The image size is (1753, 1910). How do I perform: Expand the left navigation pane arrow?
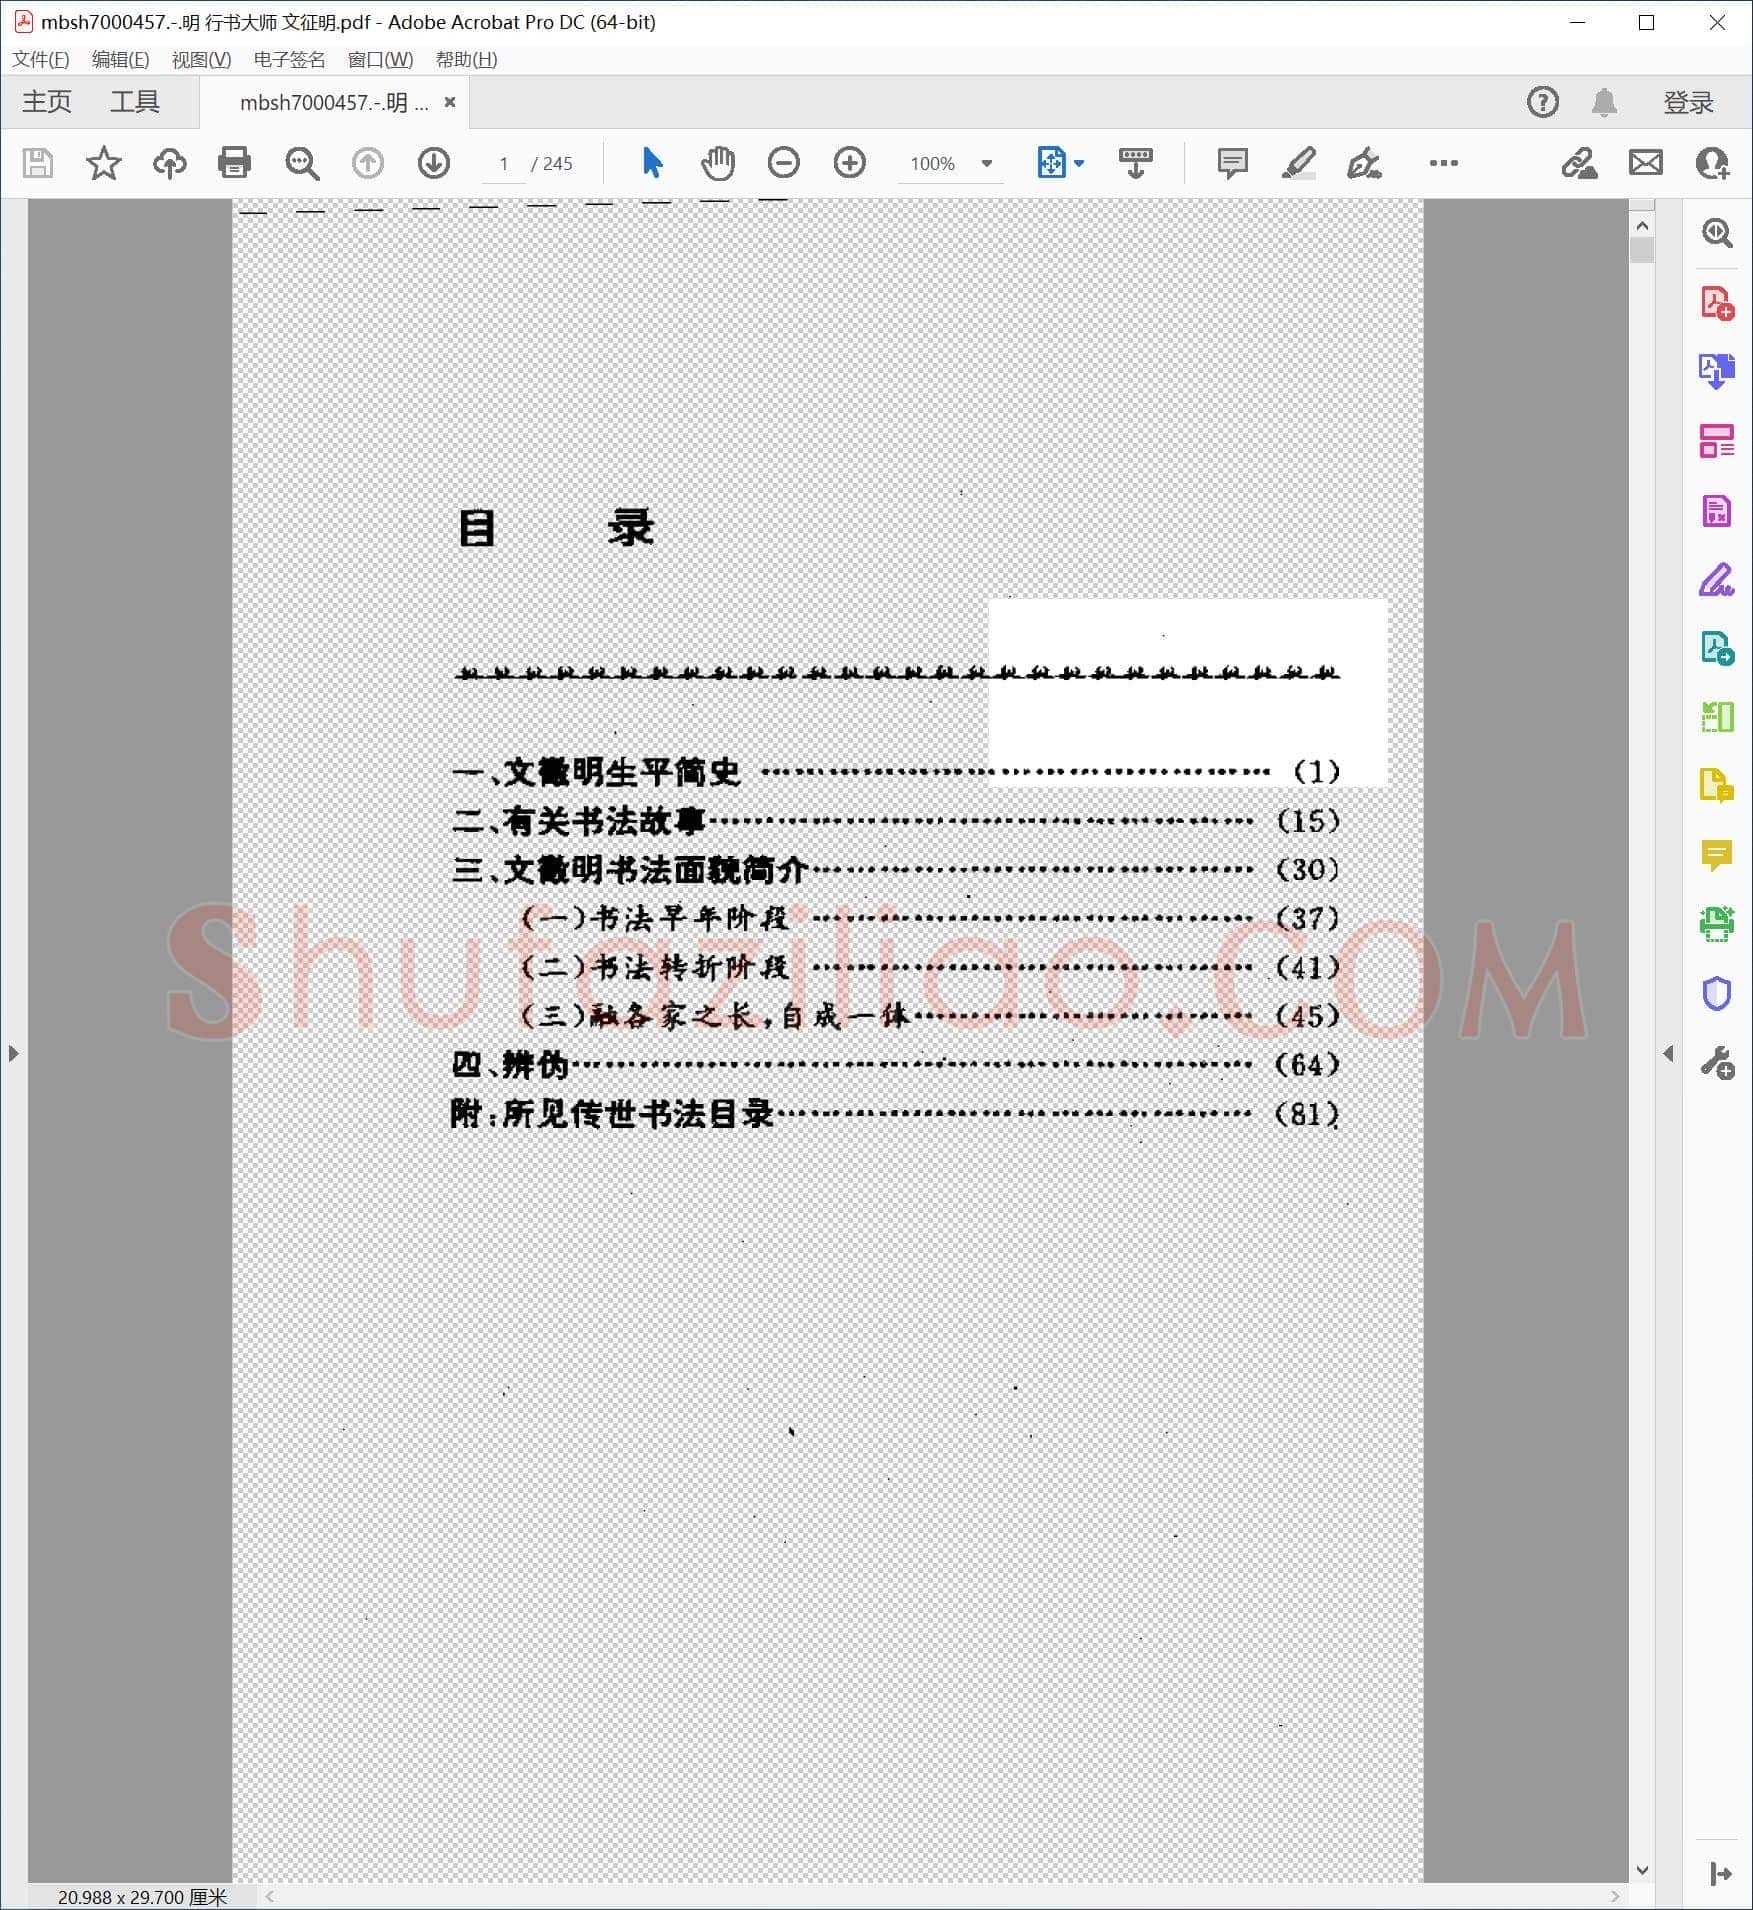pos(13,1053)
